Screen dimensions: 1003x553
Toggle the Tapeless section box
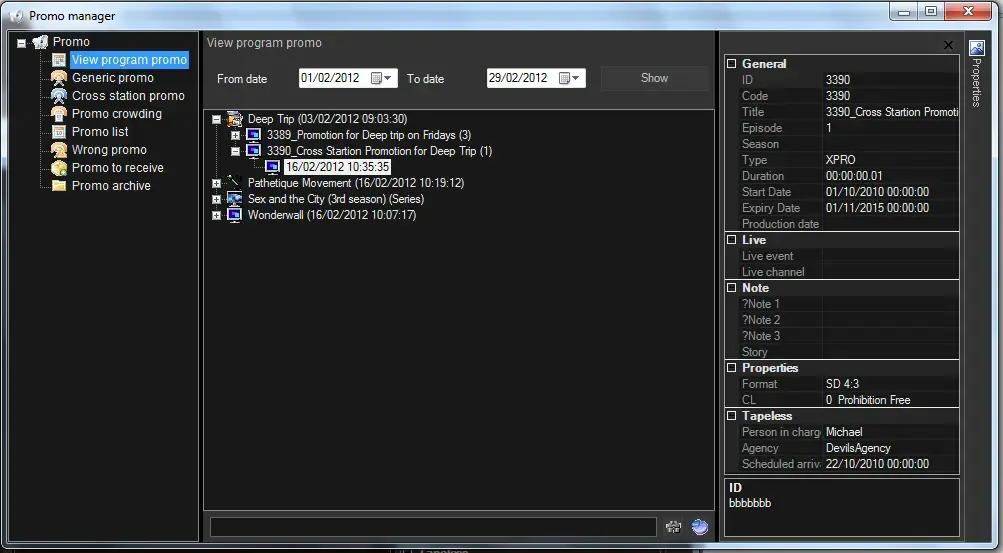731,416
